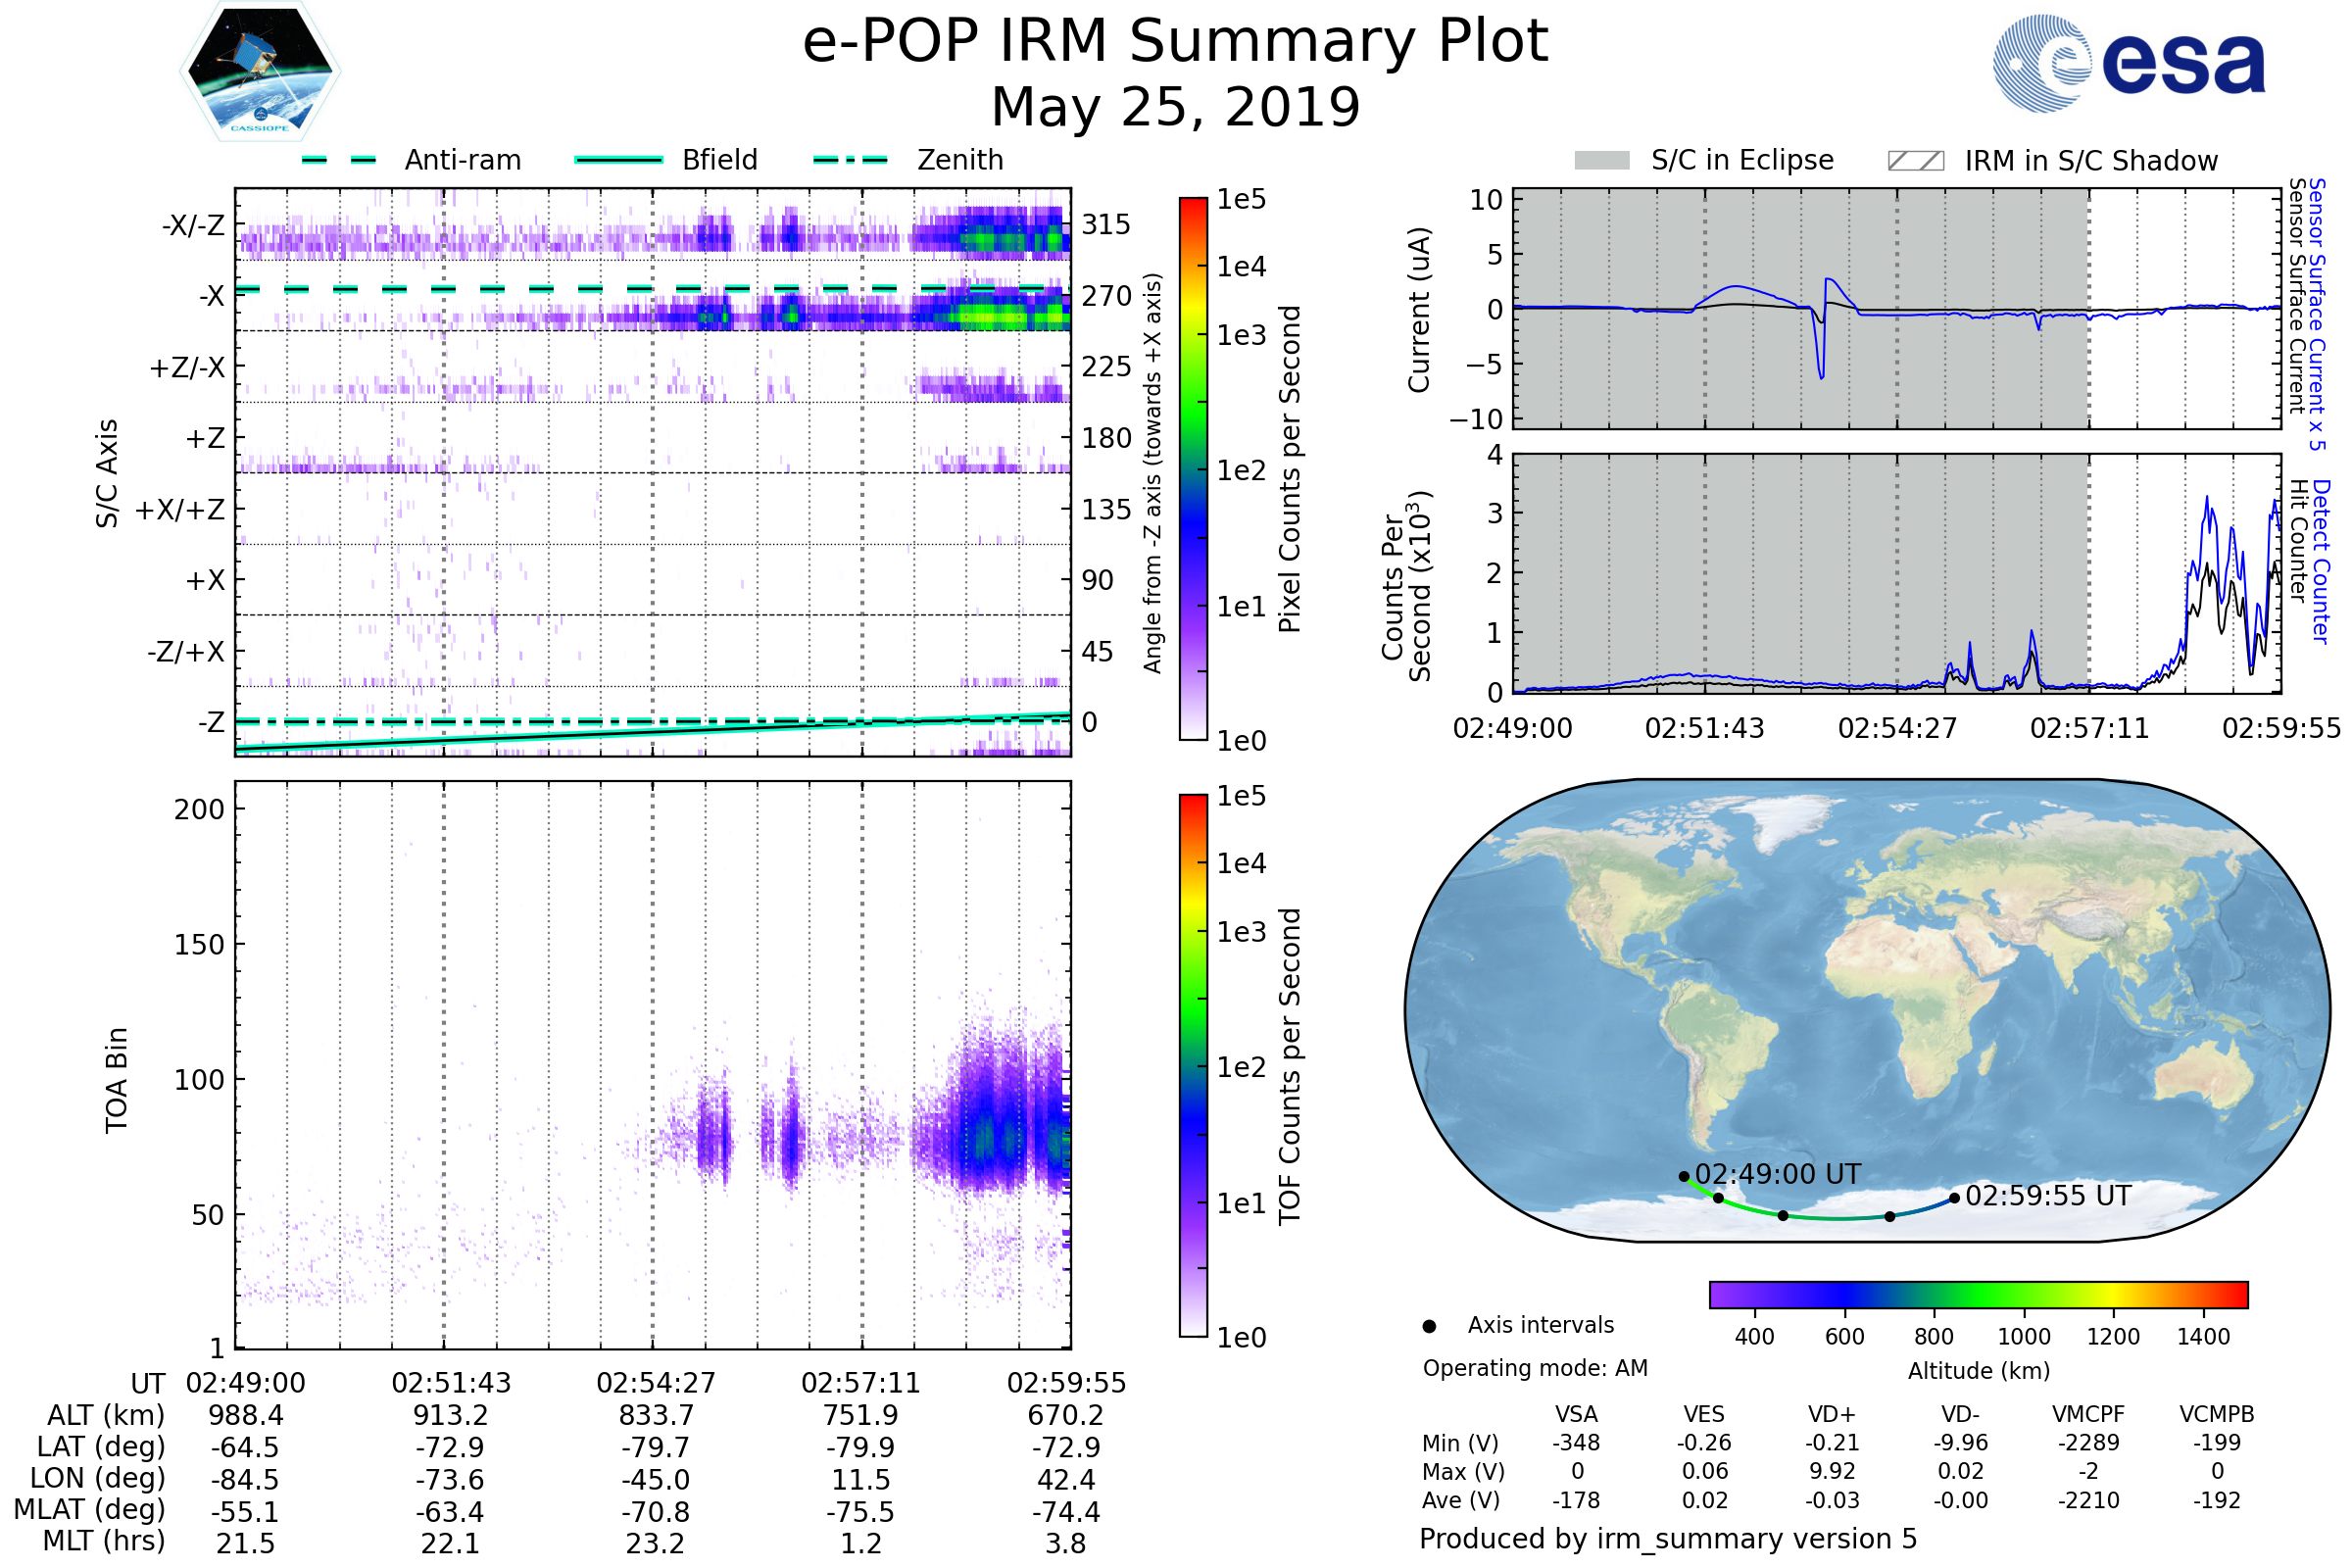The height and width of the screenshot is (1568, 2352).
Task: Click the S/C in Eclipse gray legend swatch
Action: (1602, 161)
